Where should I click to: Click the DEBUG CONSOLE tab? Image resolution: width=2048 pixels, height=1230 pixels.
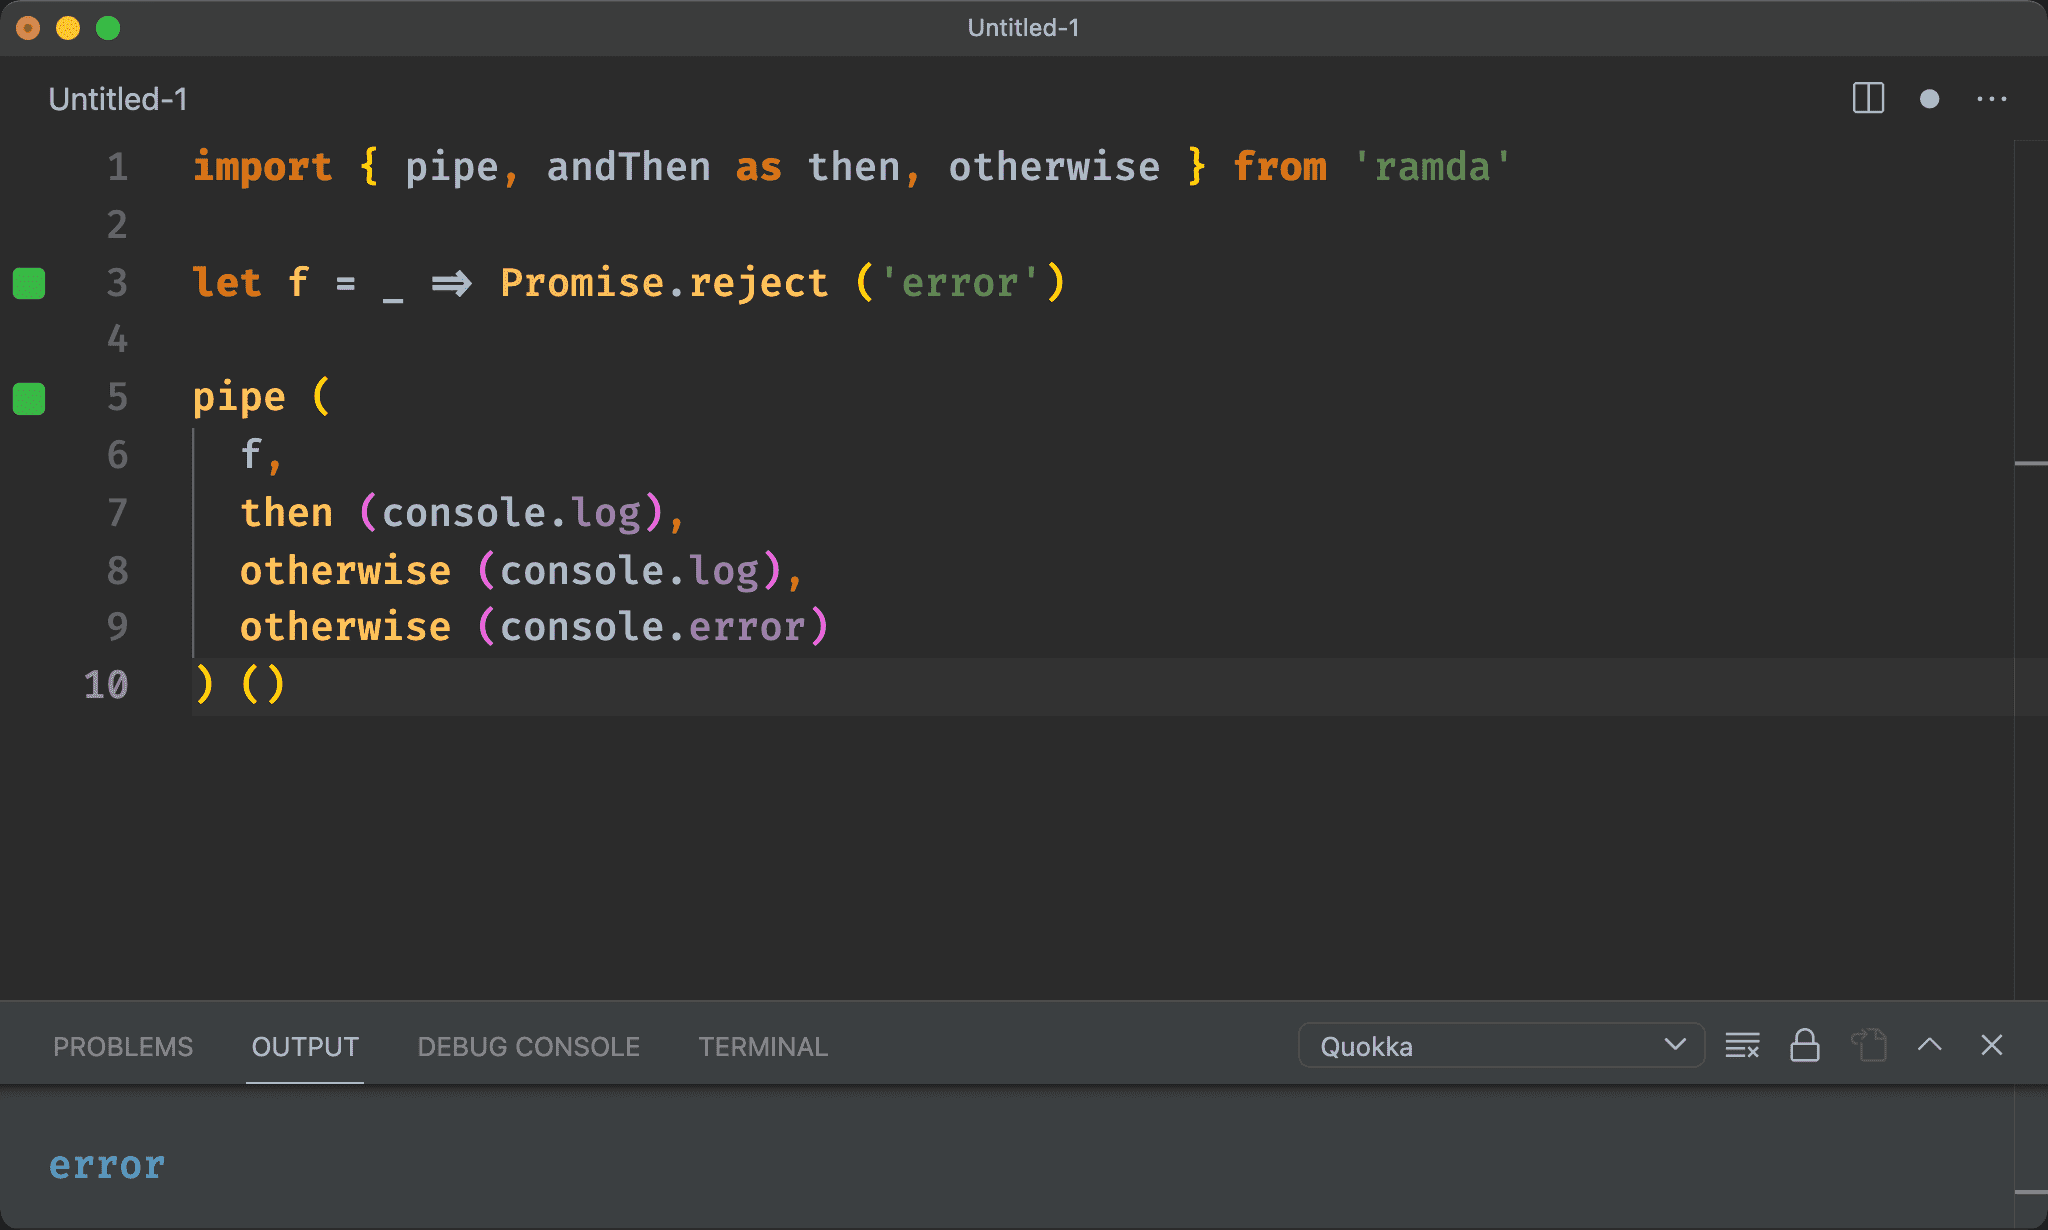pyautogui.click(x=527, y=1047)
